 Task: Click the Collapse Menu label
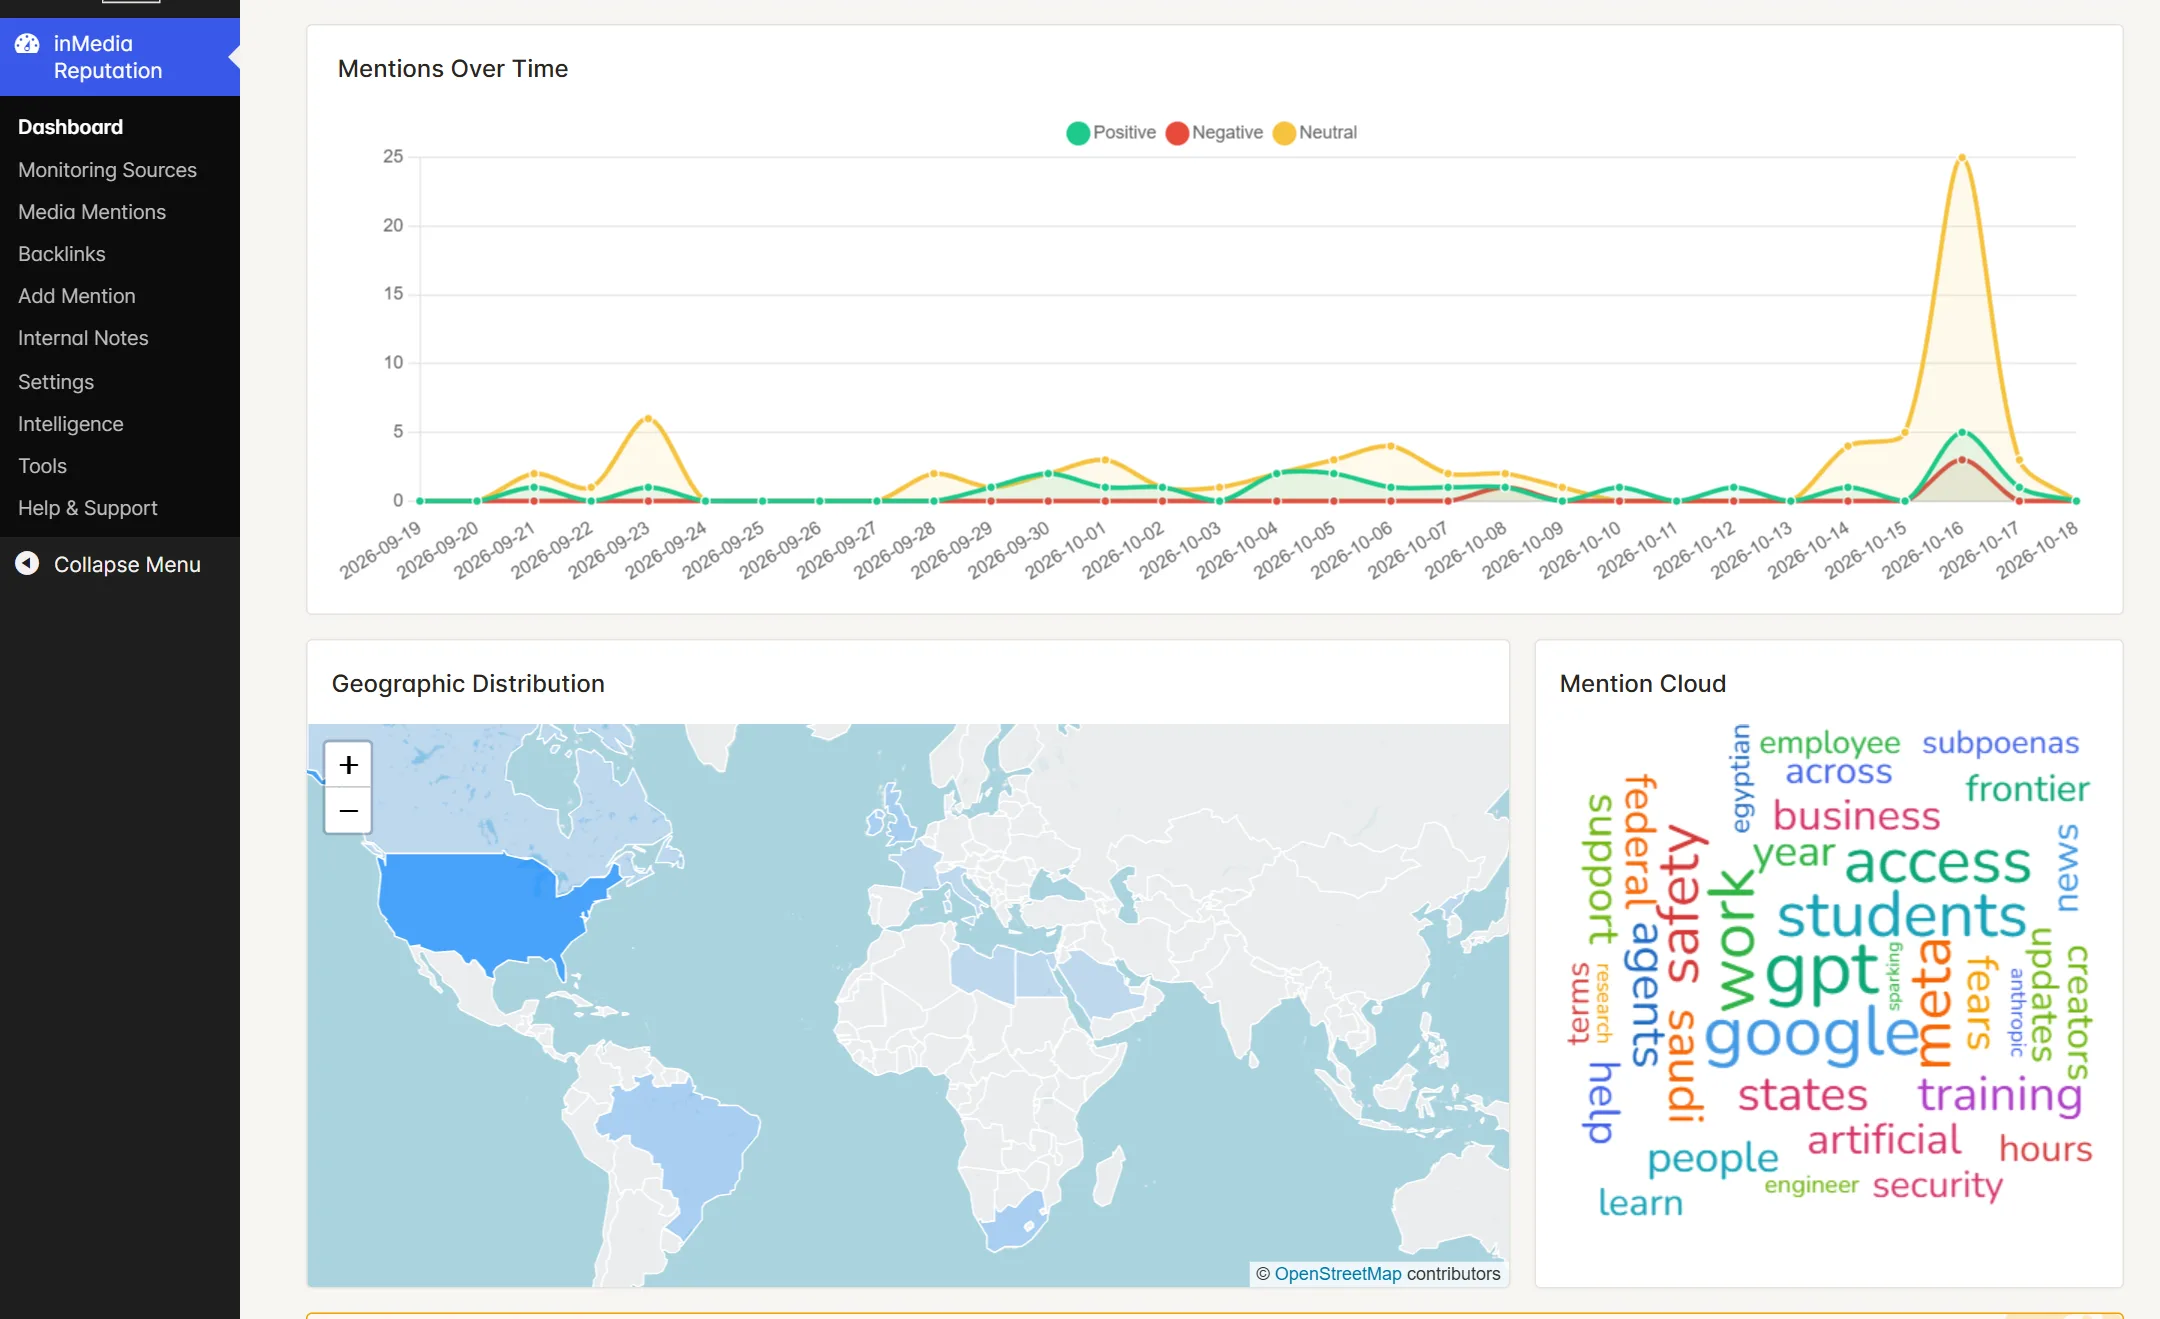(127, 564)
